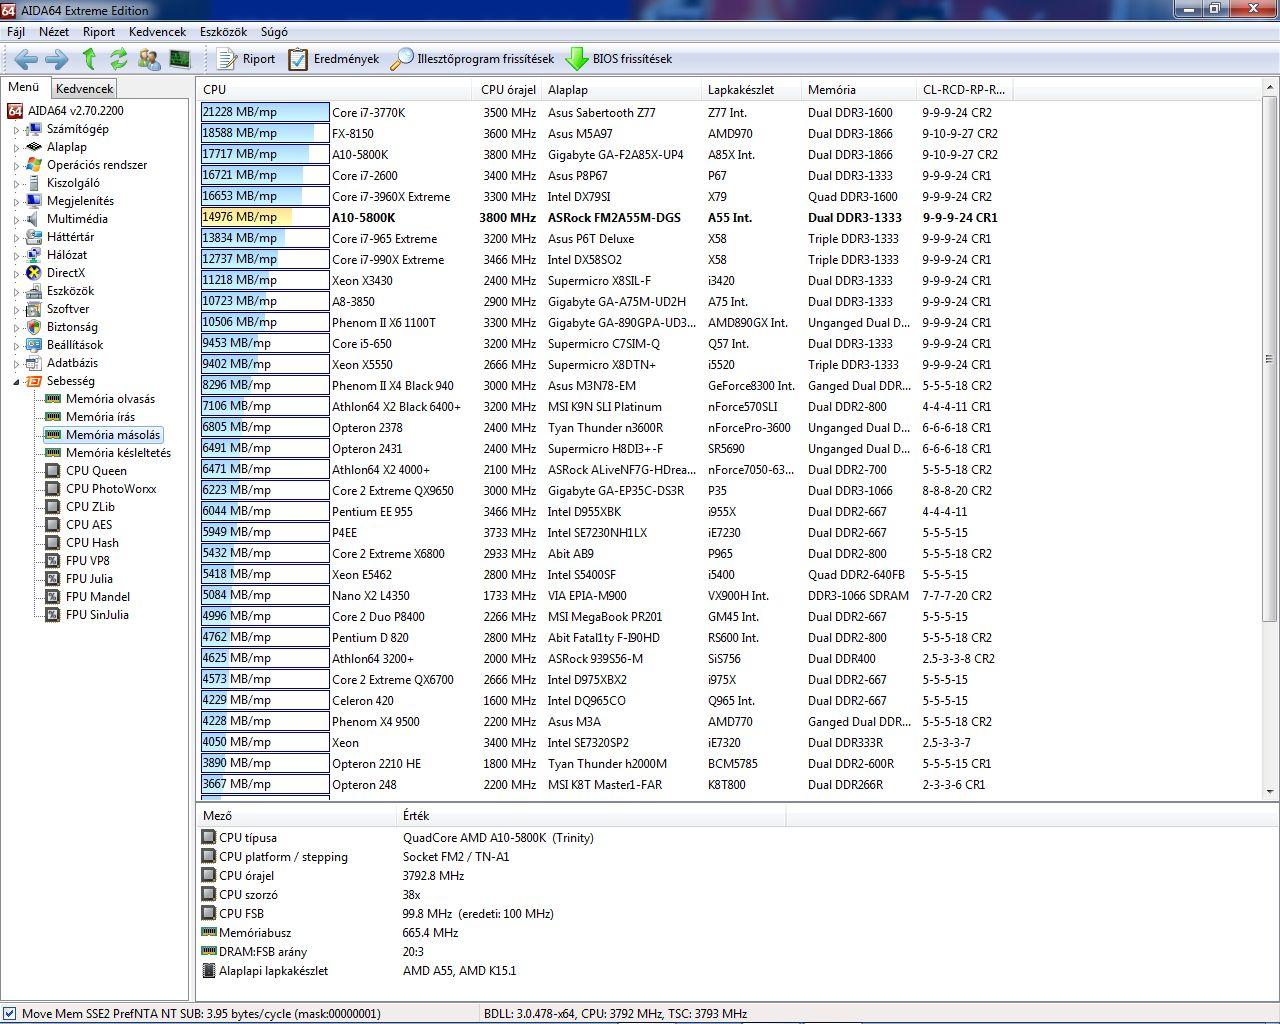This screenshot has width=1280, height=1024.
Task: Sort by Alaplap column header
Action: click(x=621, y=89)
